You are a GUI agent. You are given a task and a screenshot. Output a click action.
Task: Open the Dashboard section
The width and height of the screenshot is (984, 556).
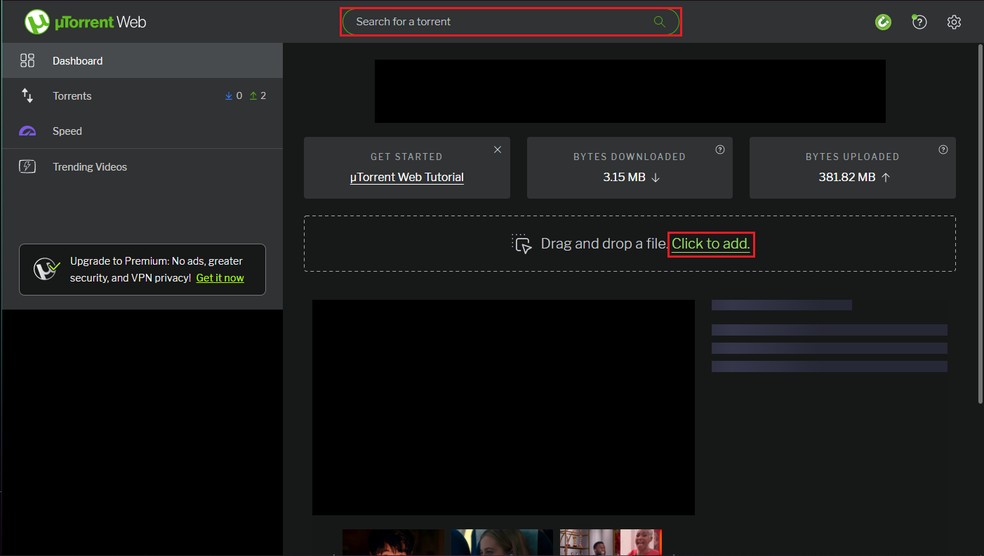(142, 60)
